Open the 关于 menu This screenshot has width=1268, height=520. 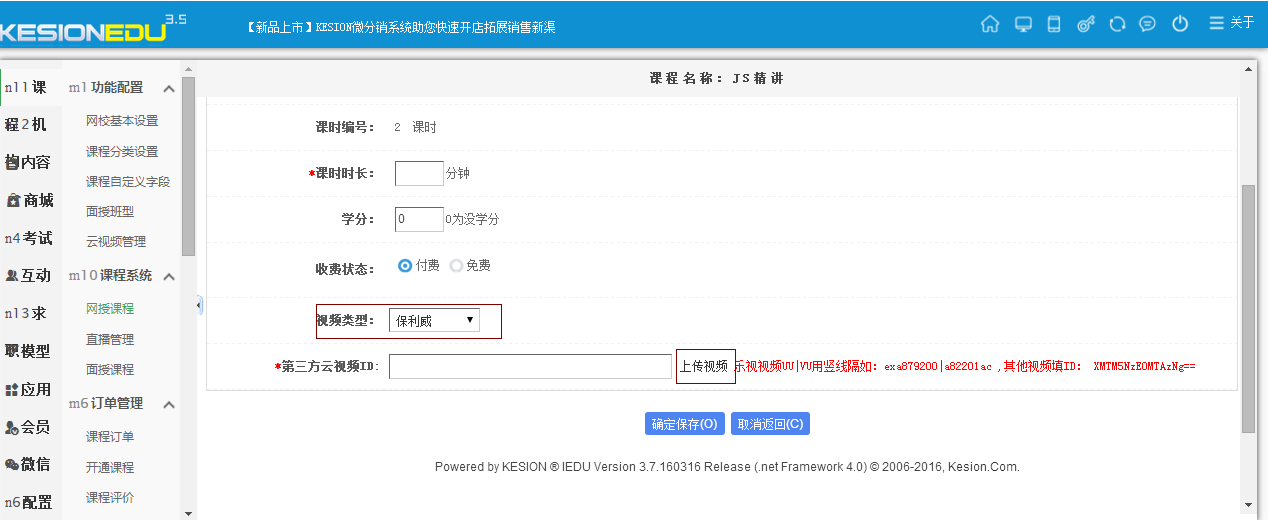(1232, 23)
